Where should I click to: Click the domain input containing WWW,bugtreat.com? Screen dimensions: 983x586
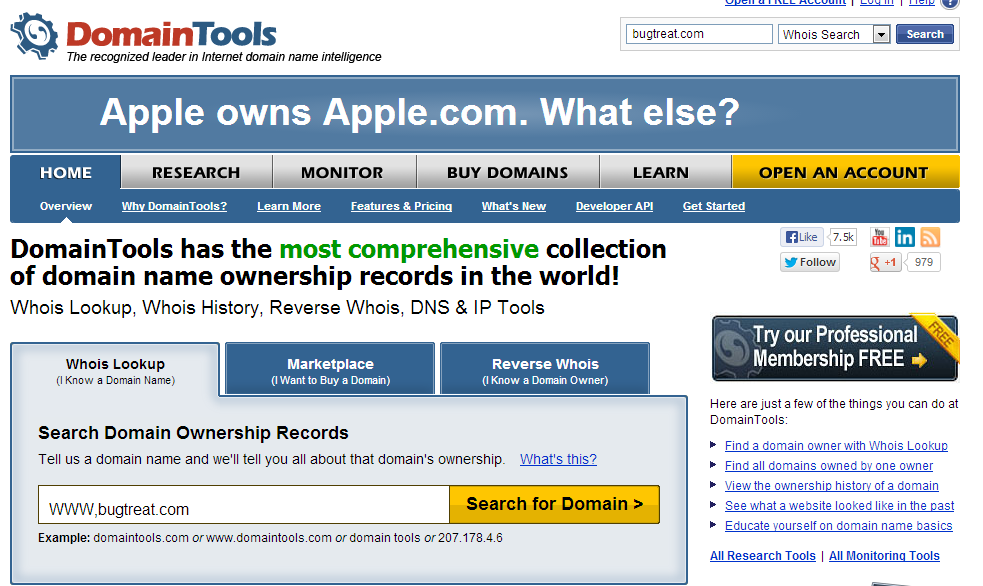pyautogui.click(x=243, y=509)
